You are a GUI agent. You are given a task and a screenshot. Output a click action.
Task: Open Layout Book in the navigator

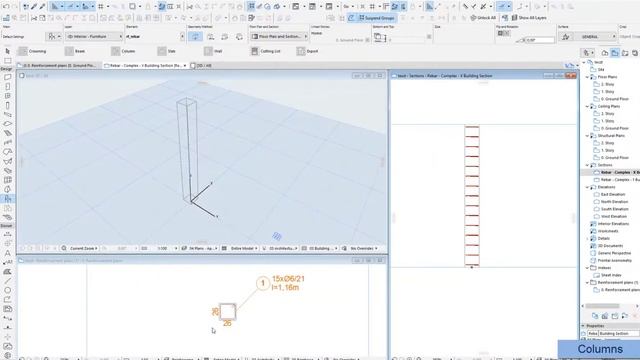(x=625, y=53)
